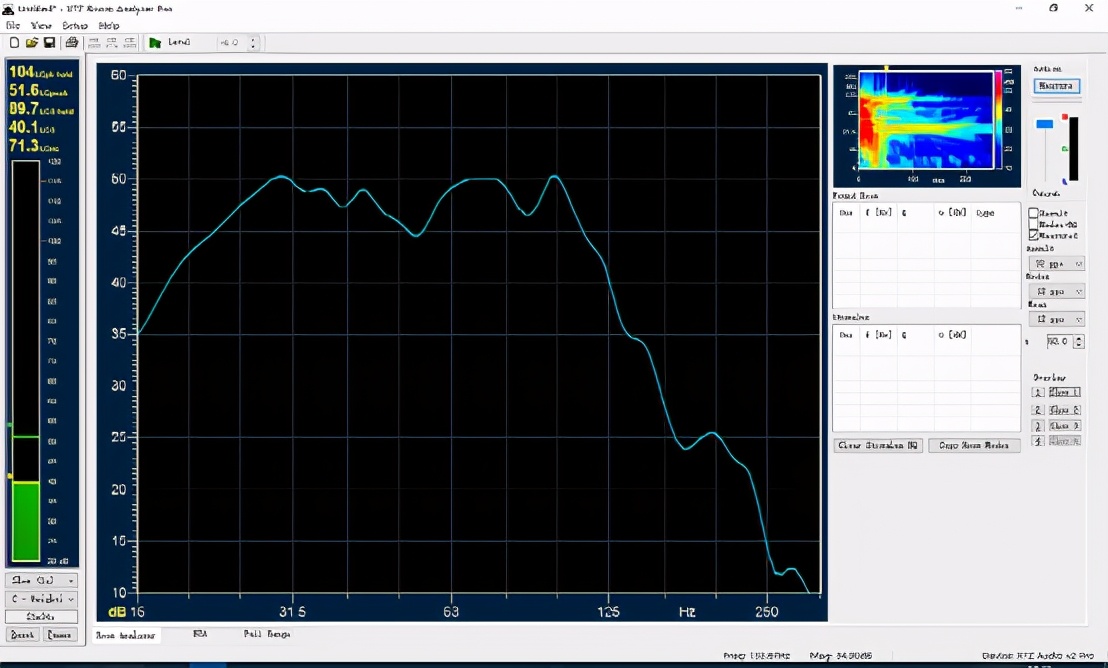Image resolution: width=1108 pixels, height=668 pixels.
Task: Click the Open folder icon in the toolbar
Action: (x=32, y=42)
